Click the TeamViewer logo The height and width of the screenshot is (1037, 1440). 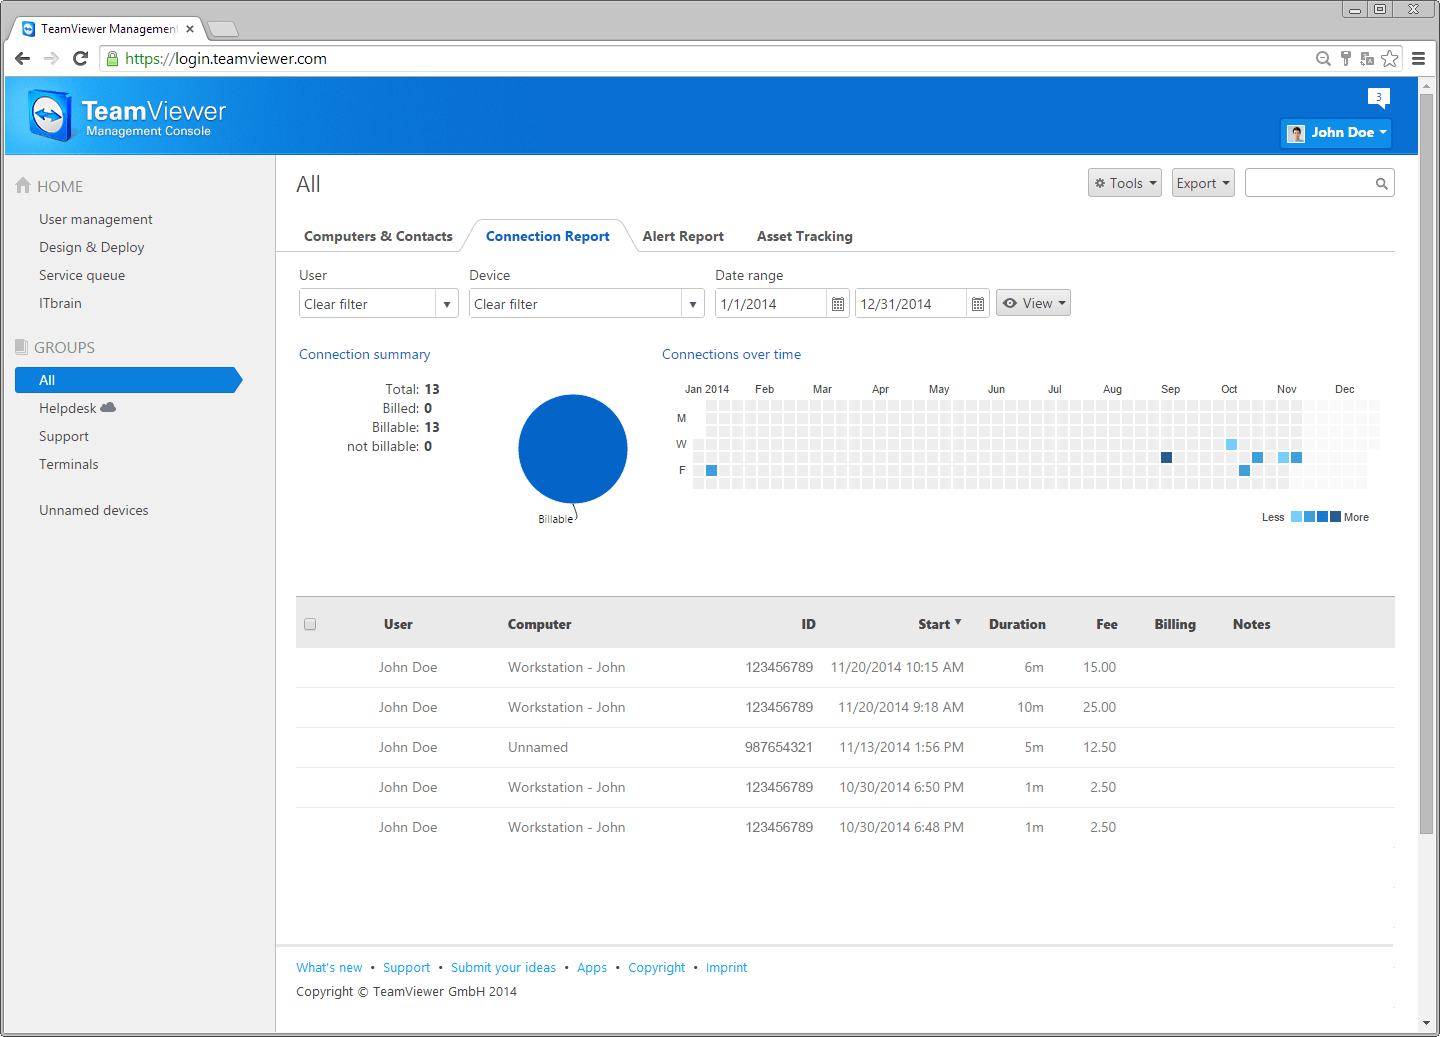[128, 116]
